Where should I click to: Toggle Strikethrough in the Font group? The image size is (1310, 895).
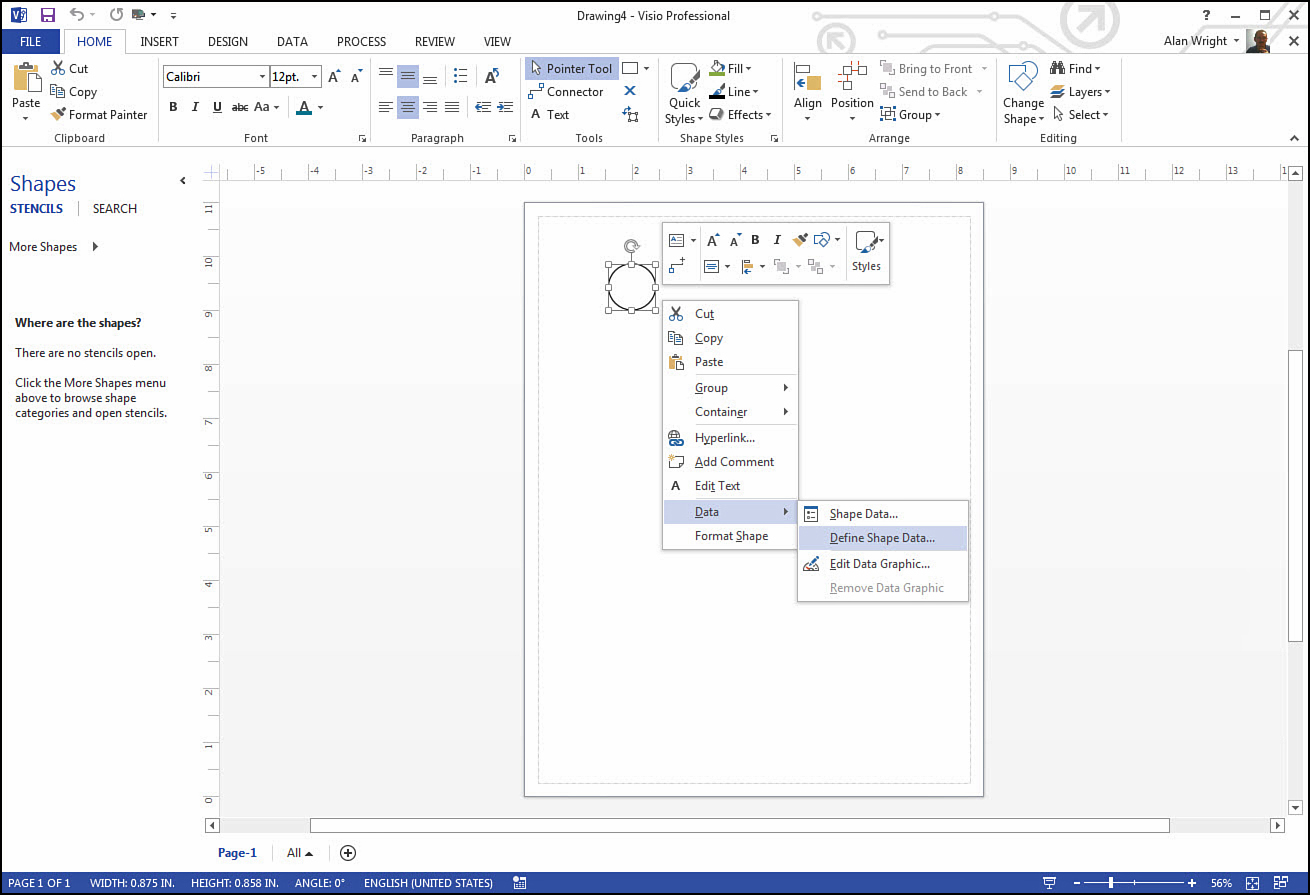(240, 107)
